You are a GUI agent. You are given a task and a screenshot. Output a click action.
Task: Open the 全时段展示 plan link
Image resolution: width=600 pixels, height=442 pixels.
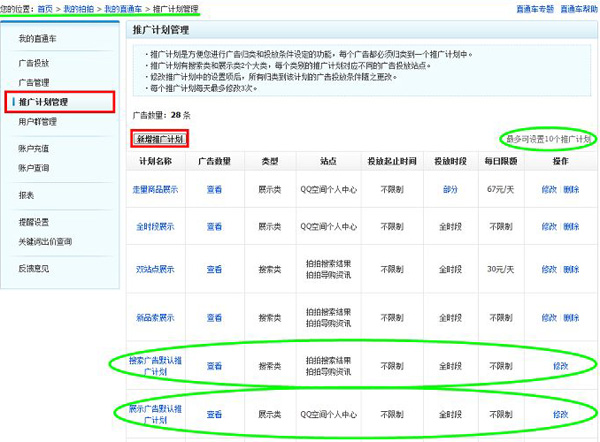click(155, 227)
